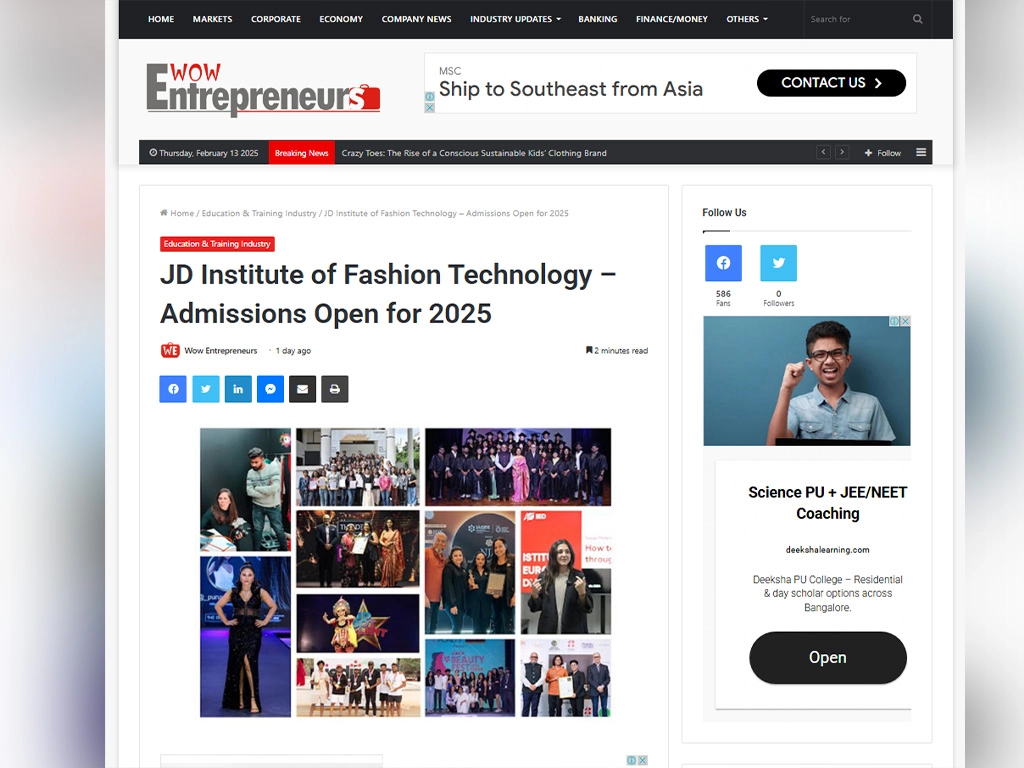The height and width of the screenshot is (768, 1024).
Task: Click the Open button in ad
Action: [827, 658]
